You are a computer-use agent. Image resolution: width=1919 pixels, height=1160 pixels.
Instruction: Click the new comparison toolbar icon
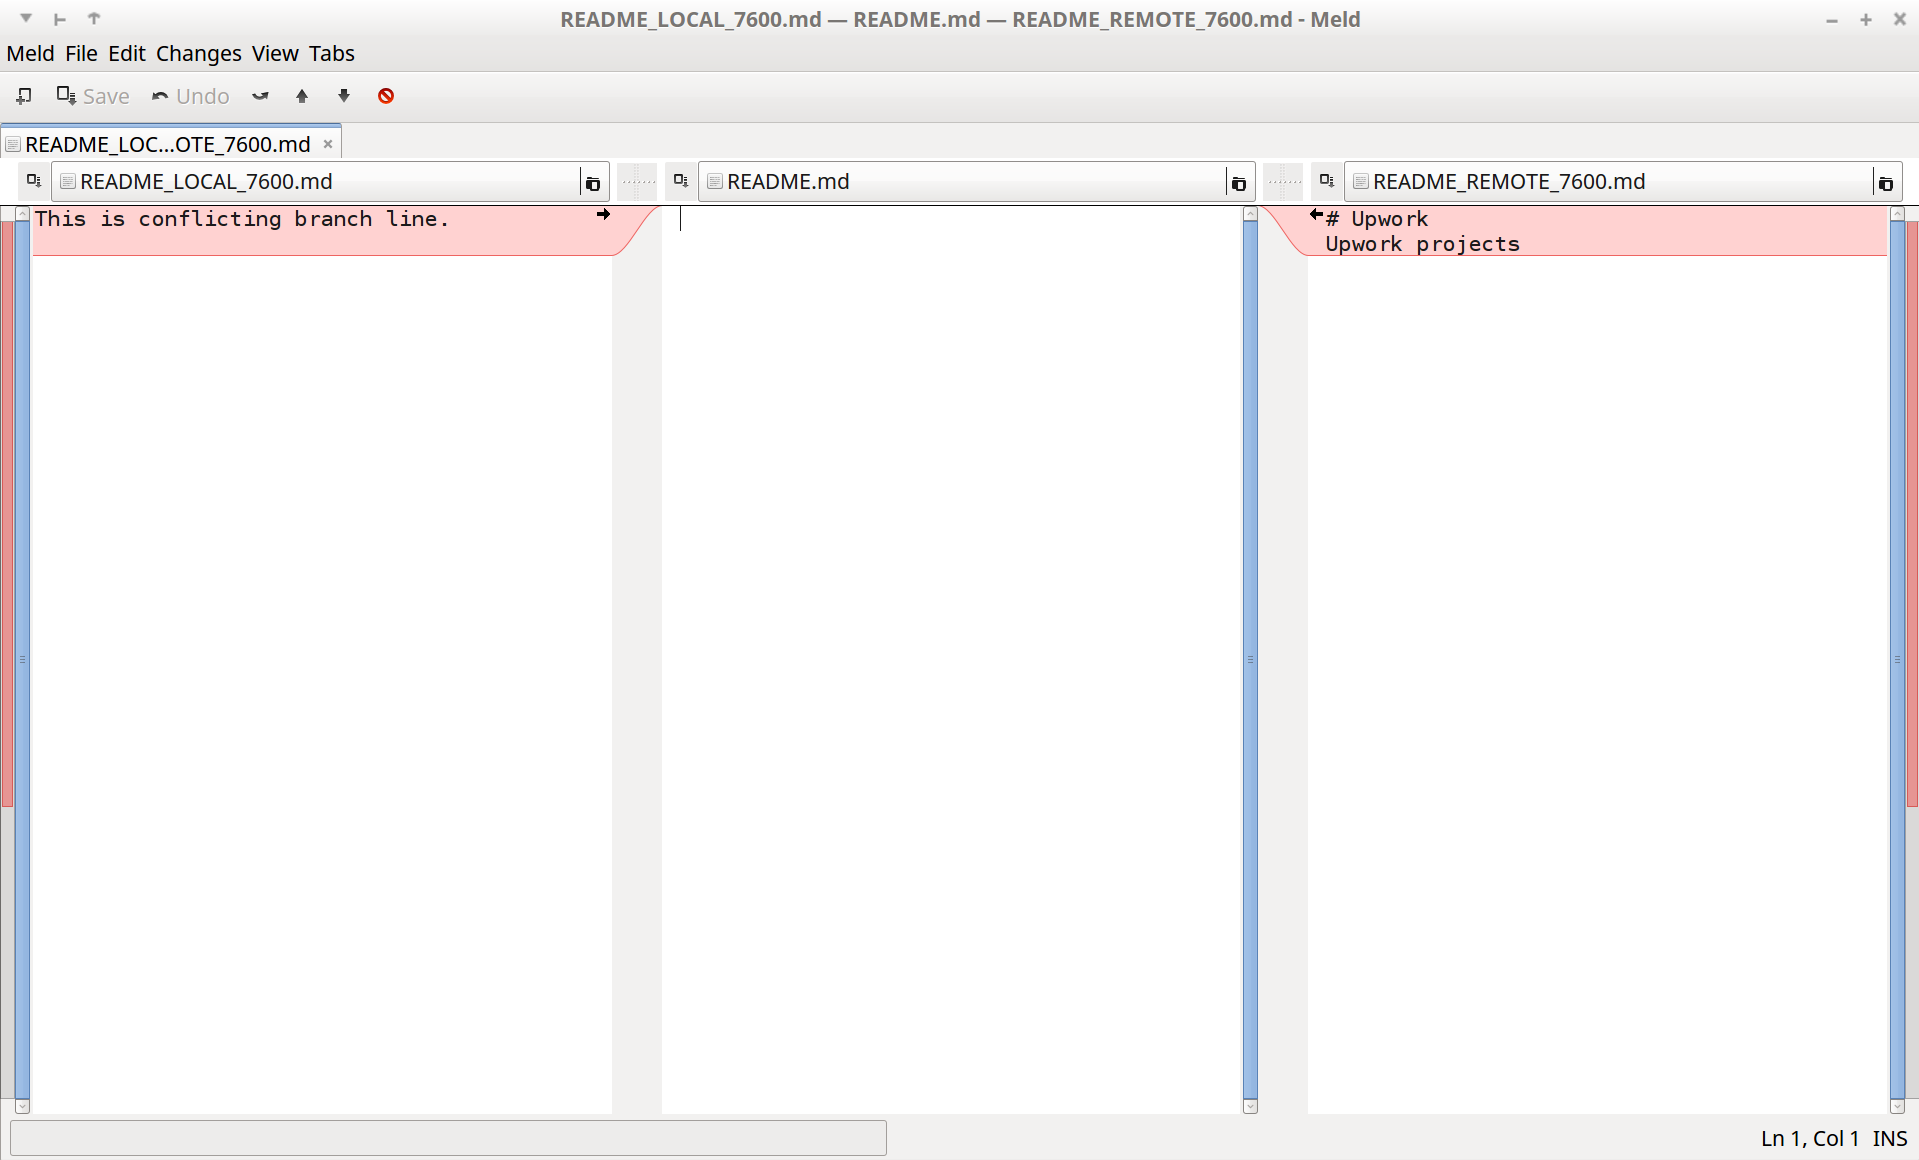pyautogui.click(x=24, y=96)
